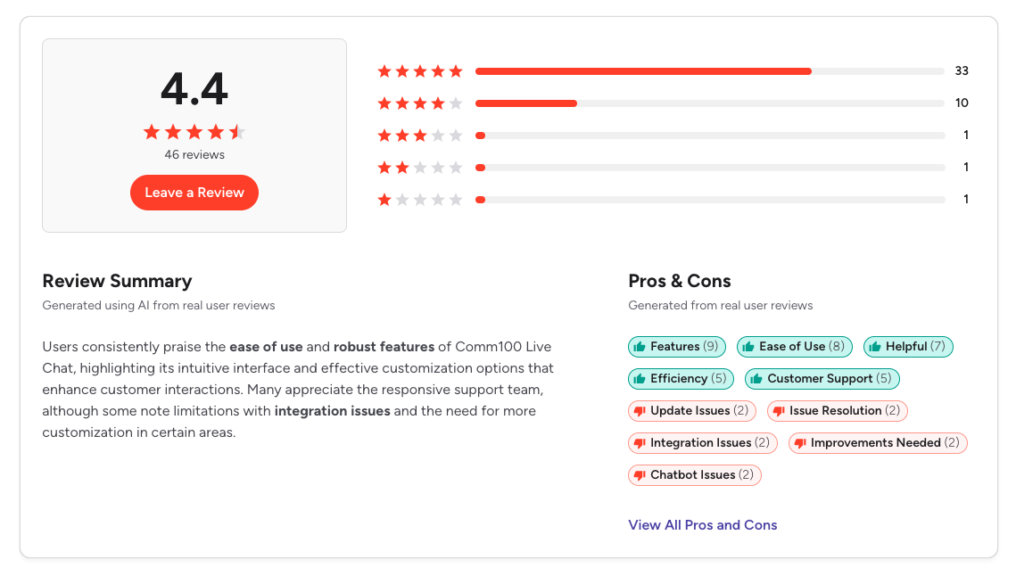Click the half-filled star under the 4.4 rating
1016x576 pixels.
tap(239, 131)
